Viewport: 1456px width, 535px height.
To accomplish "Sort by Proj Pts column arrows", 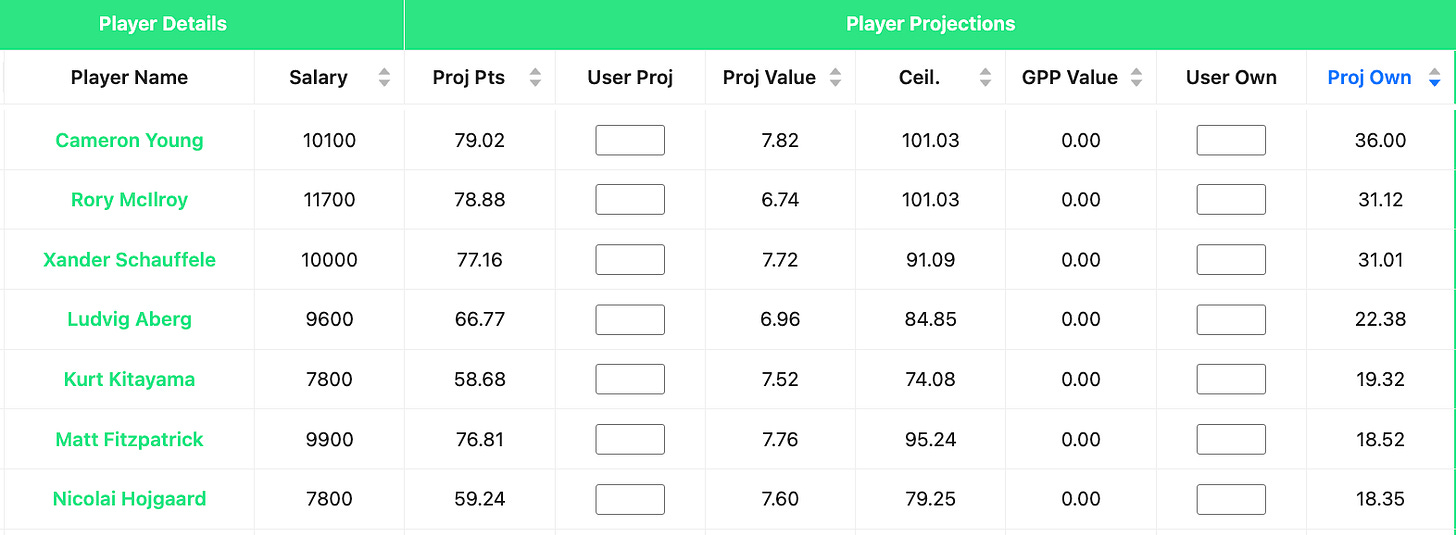I will pos(535,78).
